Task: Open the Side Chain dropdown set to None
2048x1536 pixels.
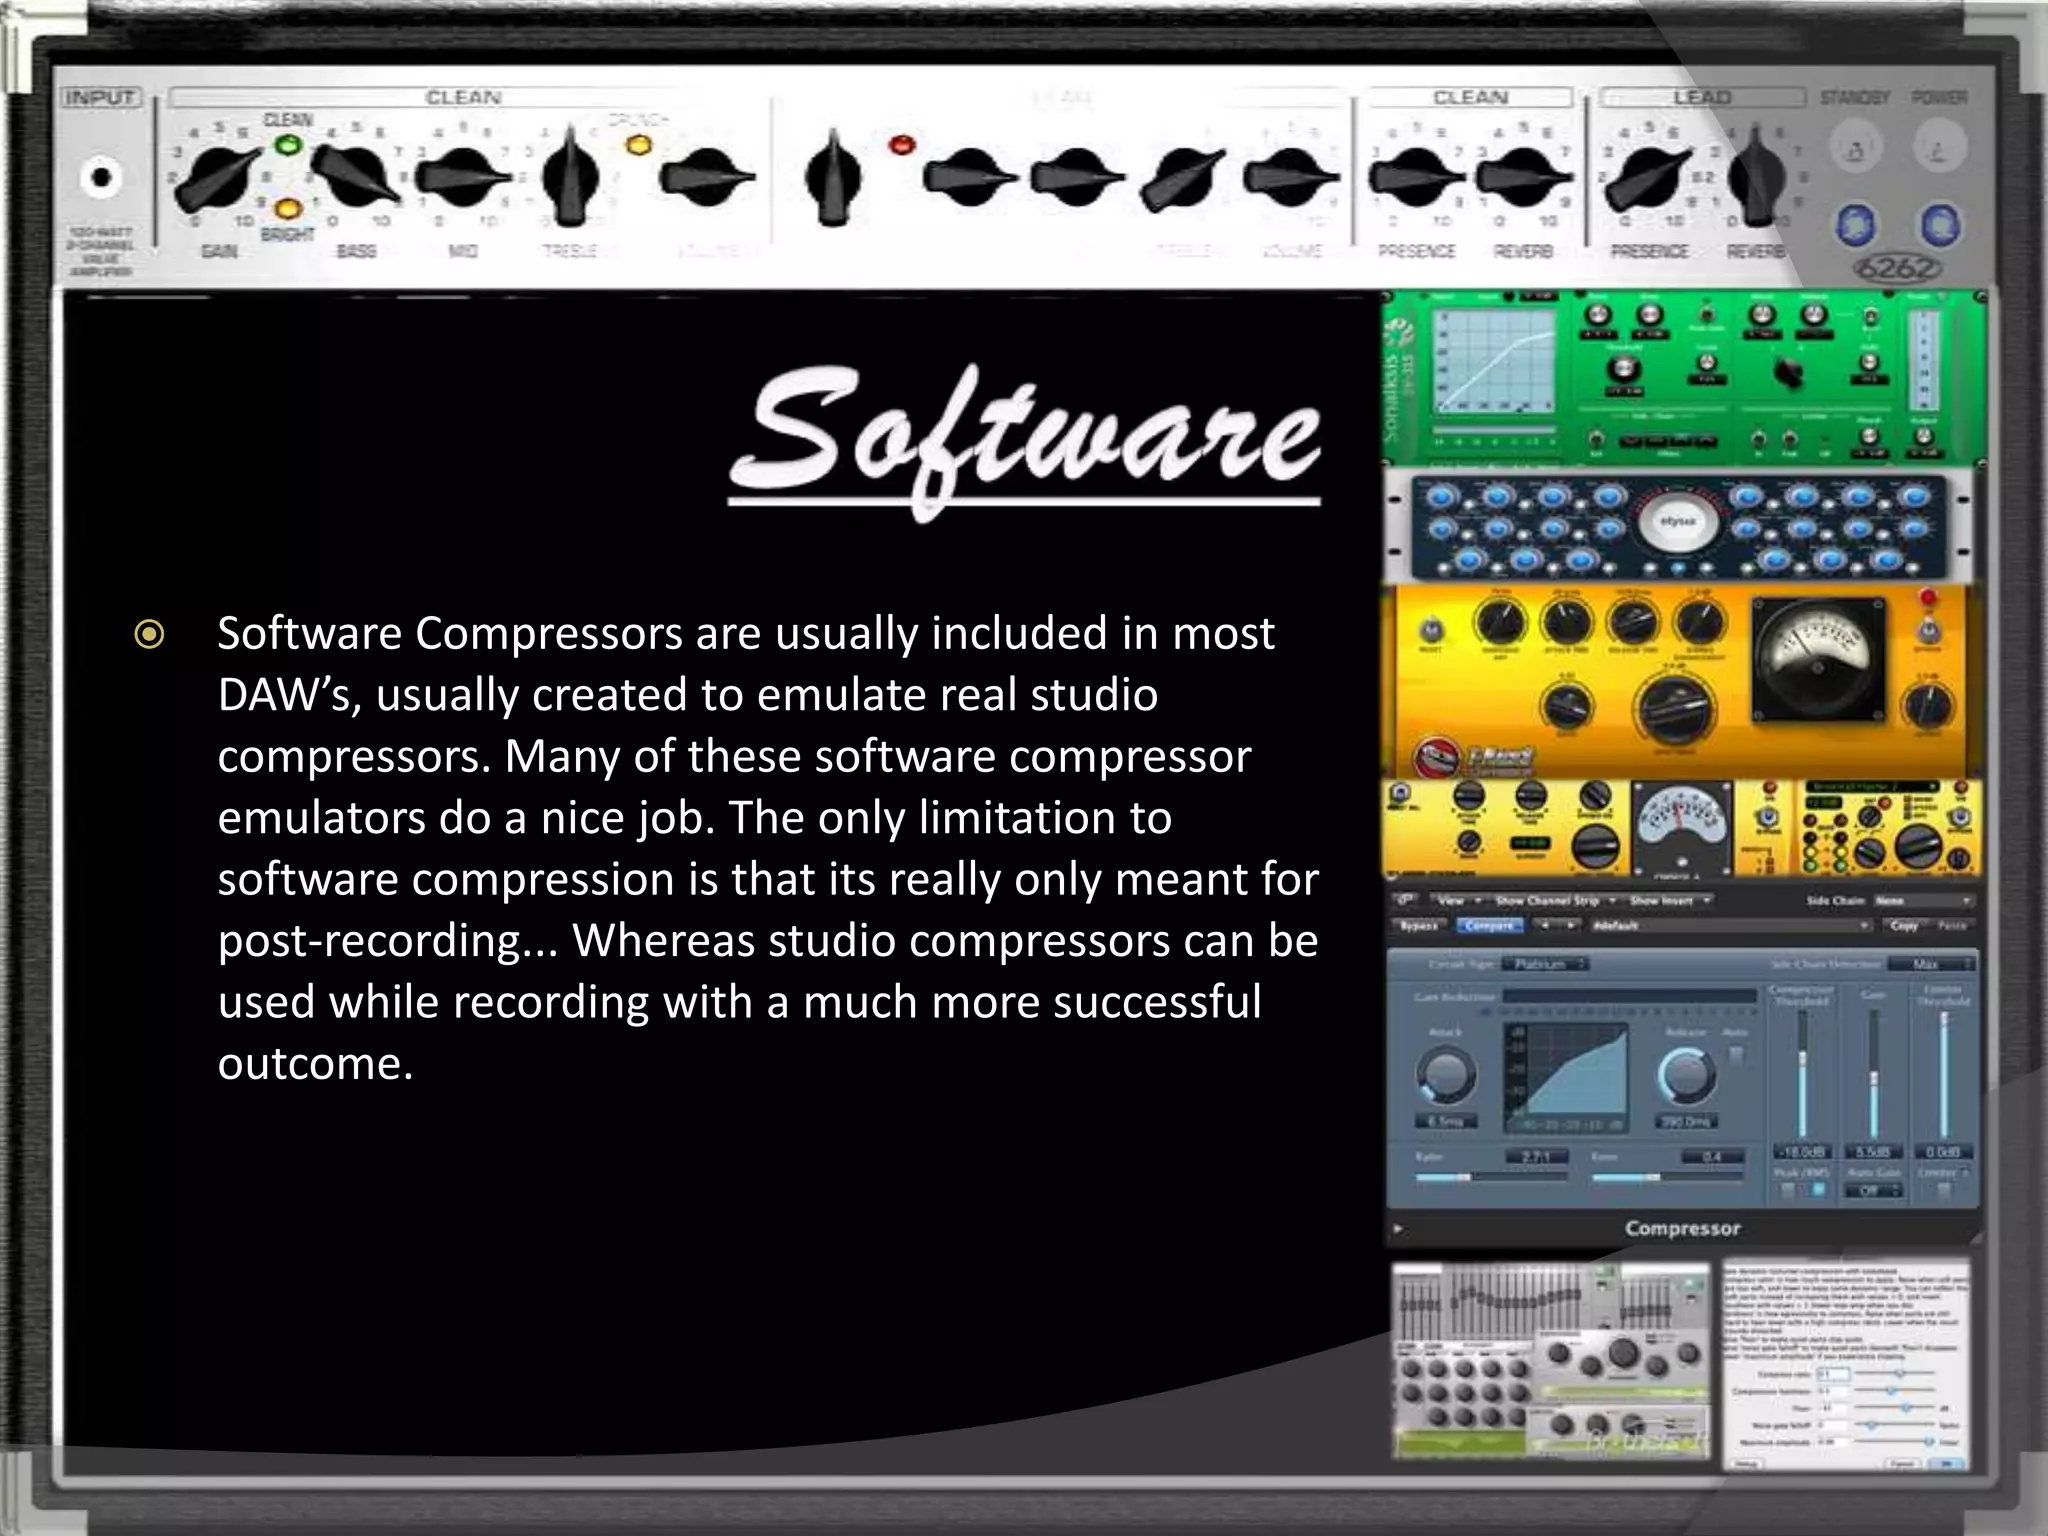Action: [x=1924, y=901]
